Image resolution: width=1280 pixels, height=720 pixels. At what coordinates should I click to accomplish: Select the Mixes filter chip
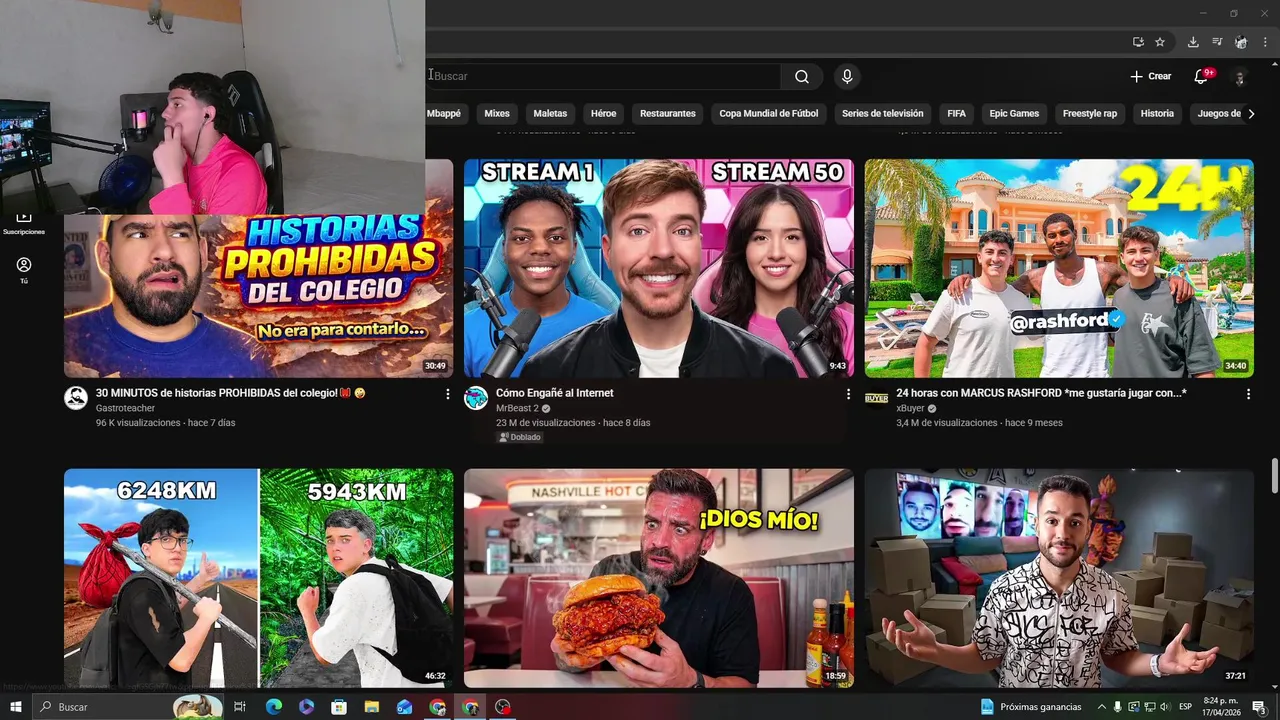tap(497, 113)
